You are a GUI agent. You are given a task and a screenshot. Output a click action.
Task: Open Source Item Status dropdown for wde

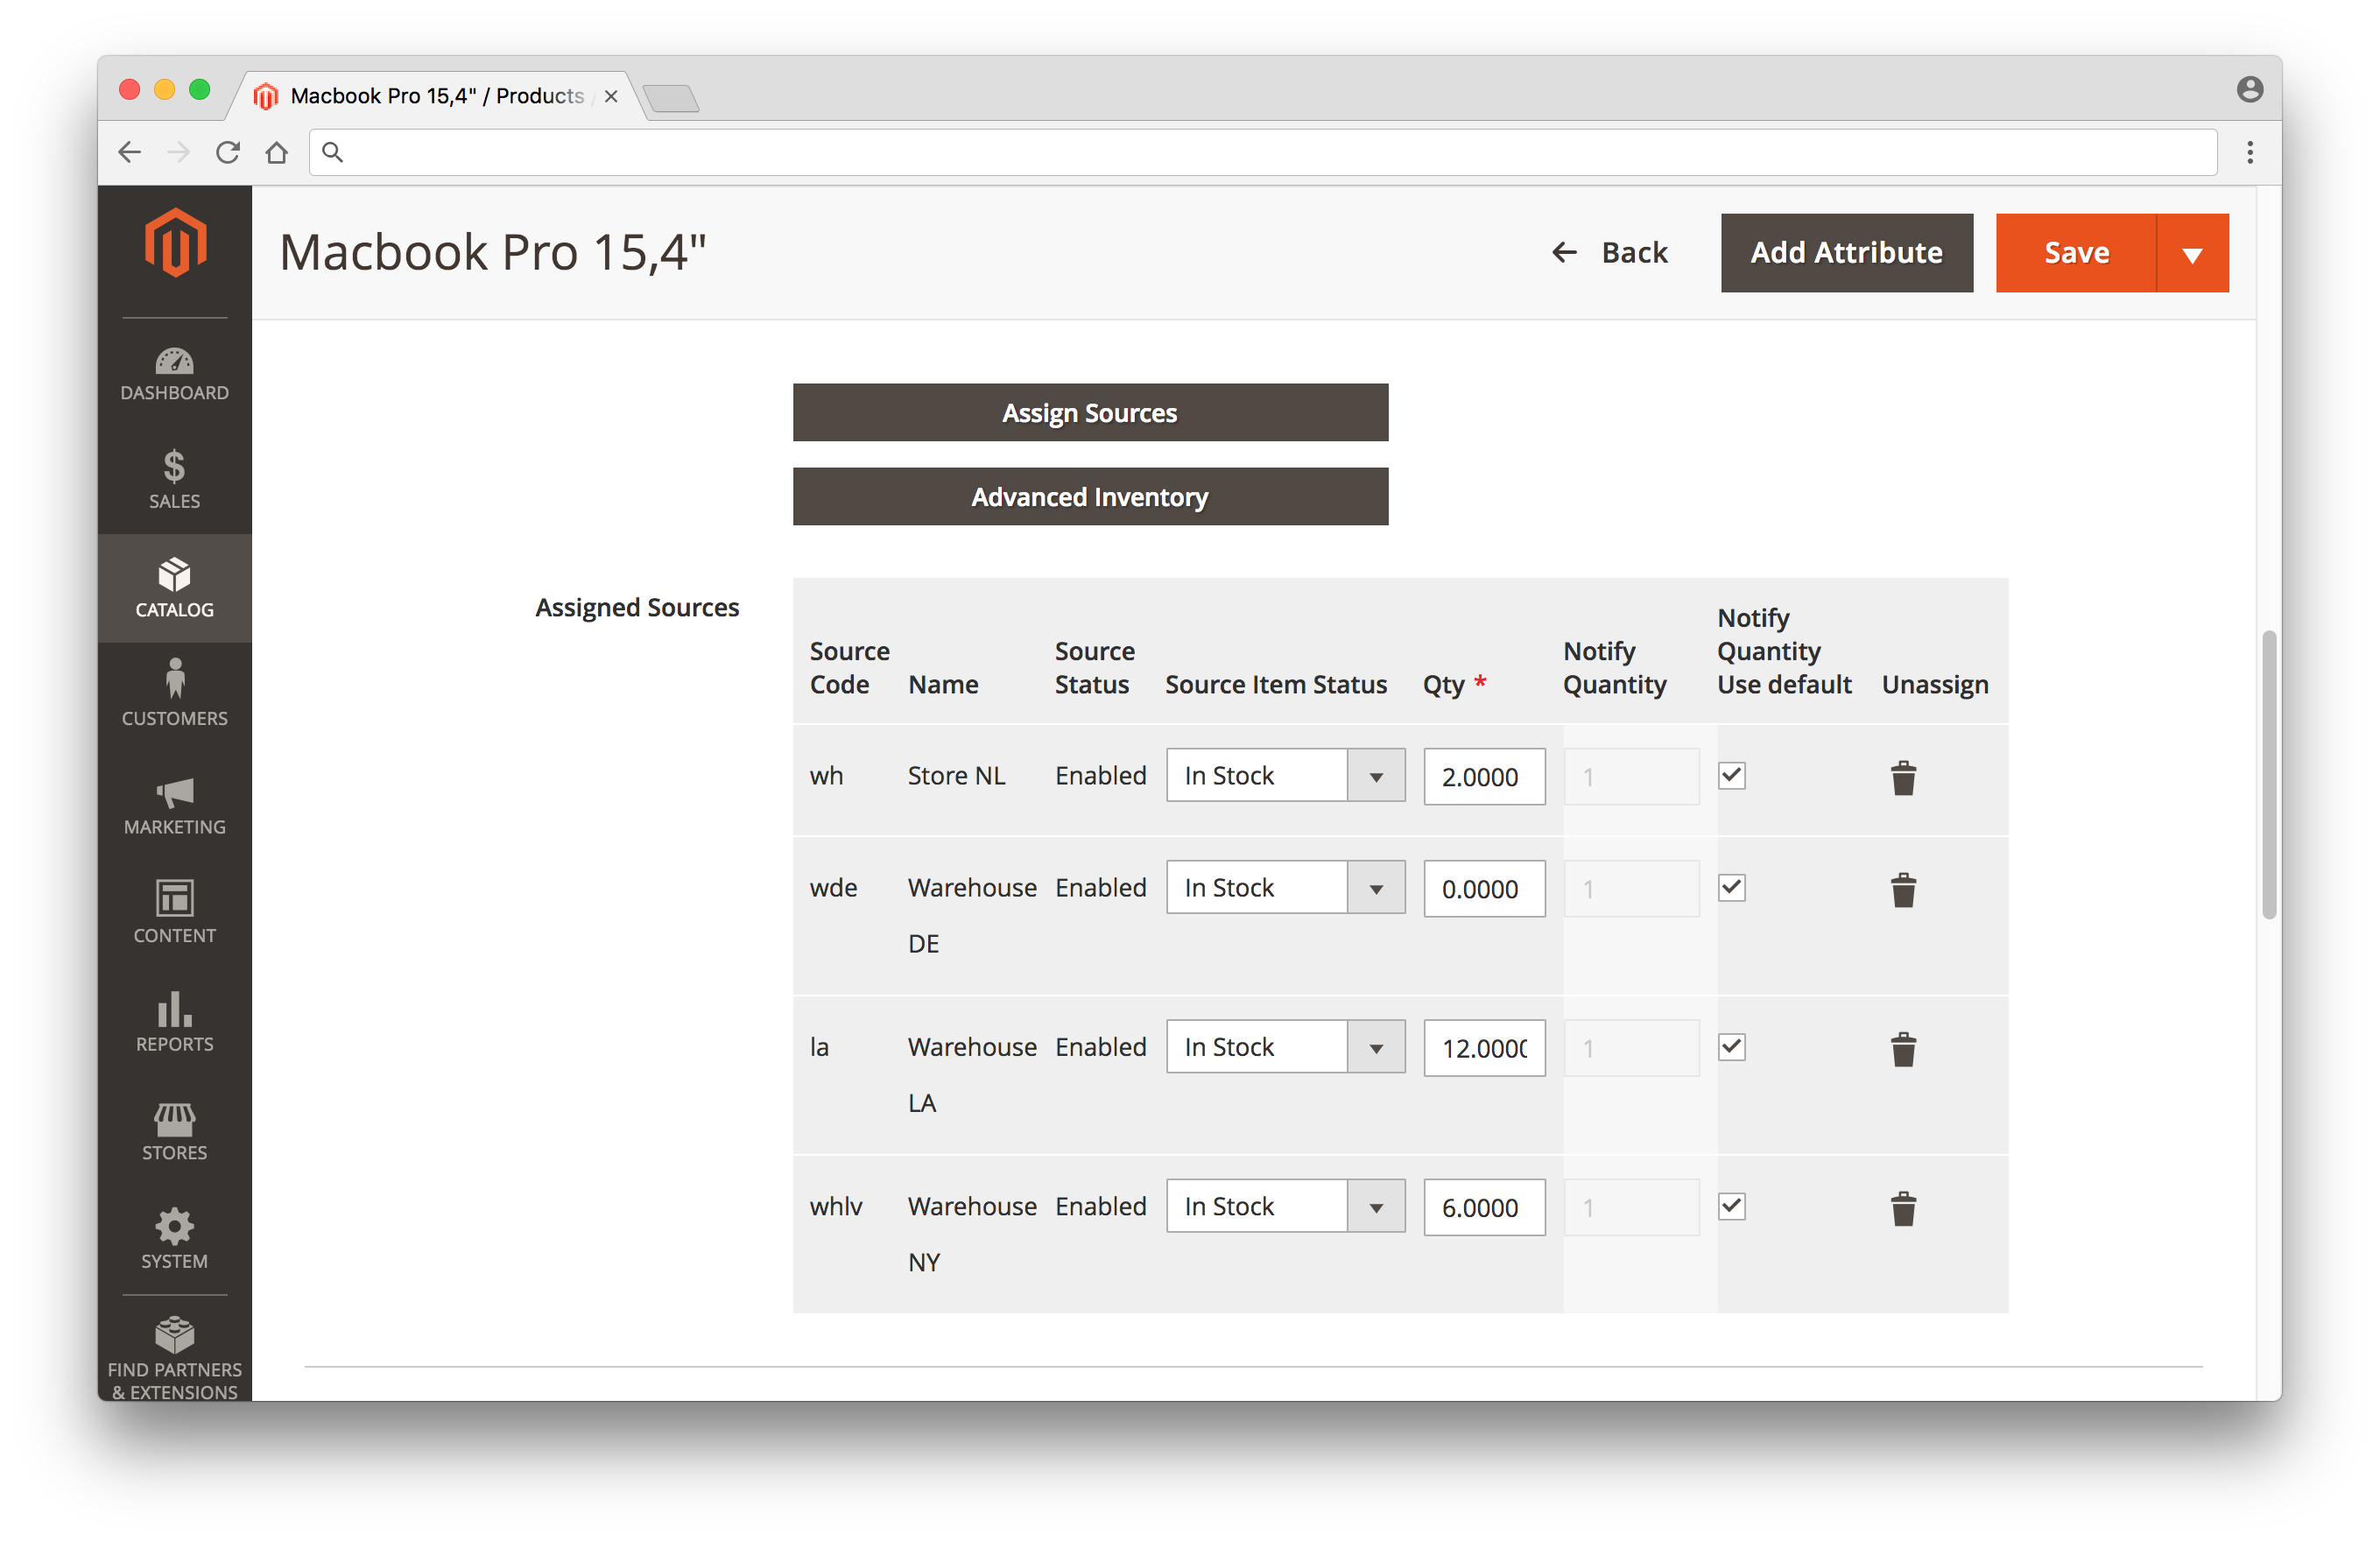coord(1285,887)
